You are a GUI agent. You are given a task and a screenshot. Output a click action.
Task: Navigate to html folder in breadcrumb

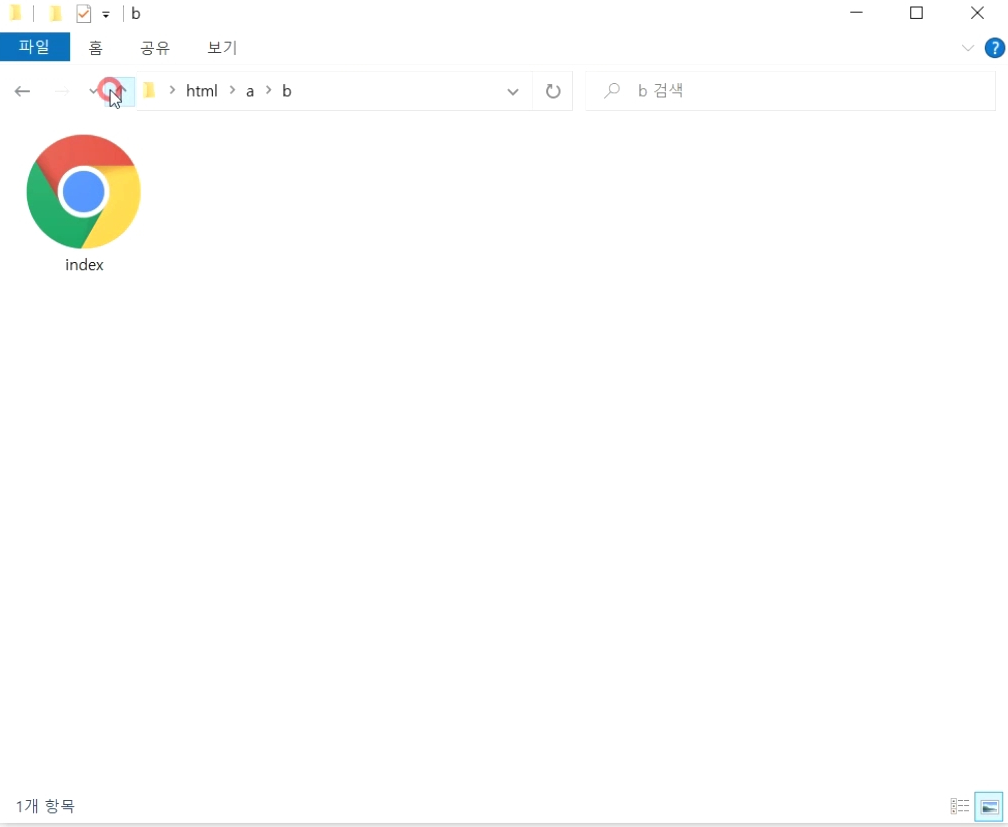point(202,91)
